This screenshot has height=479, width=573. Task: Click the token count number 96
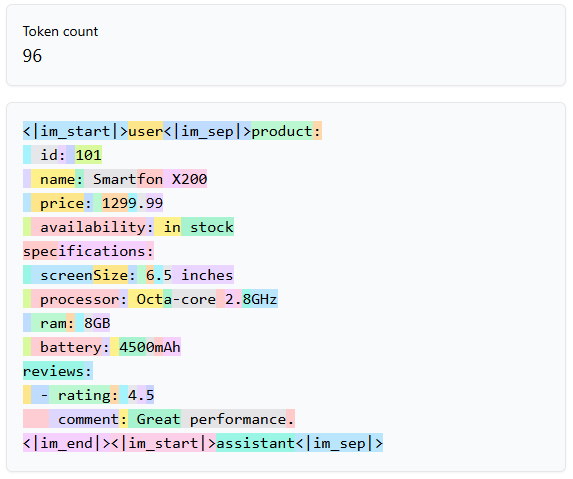point(32,56)
